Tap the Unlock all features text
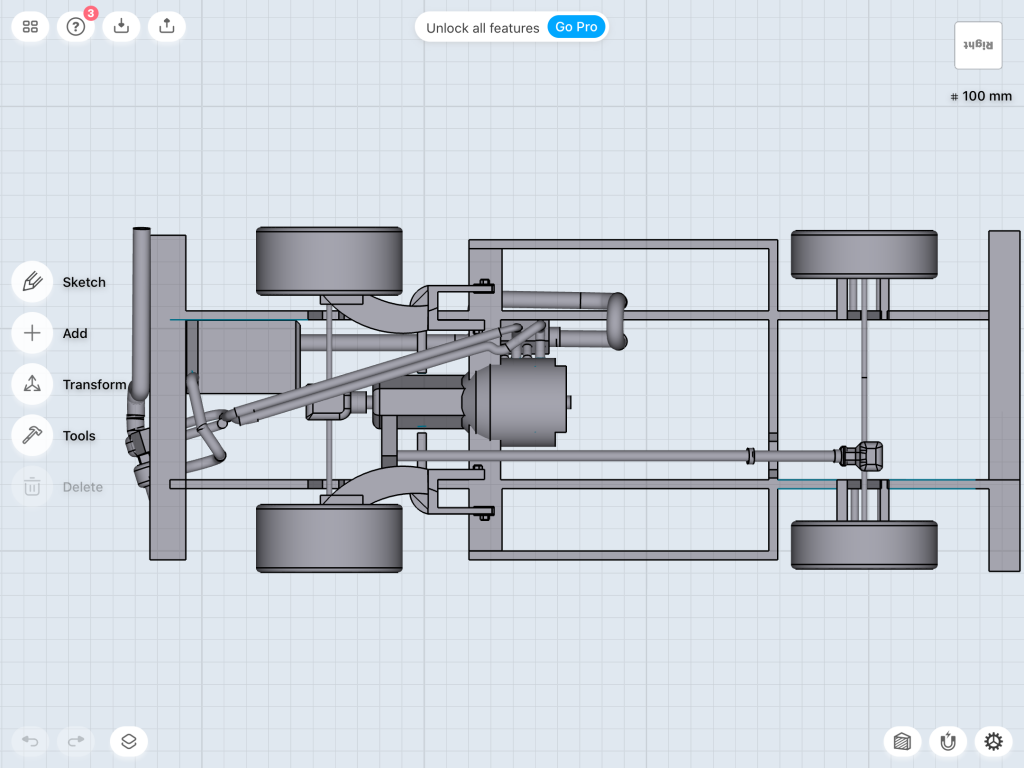This screenshot has height=768, width=1024. click(482, 28)
